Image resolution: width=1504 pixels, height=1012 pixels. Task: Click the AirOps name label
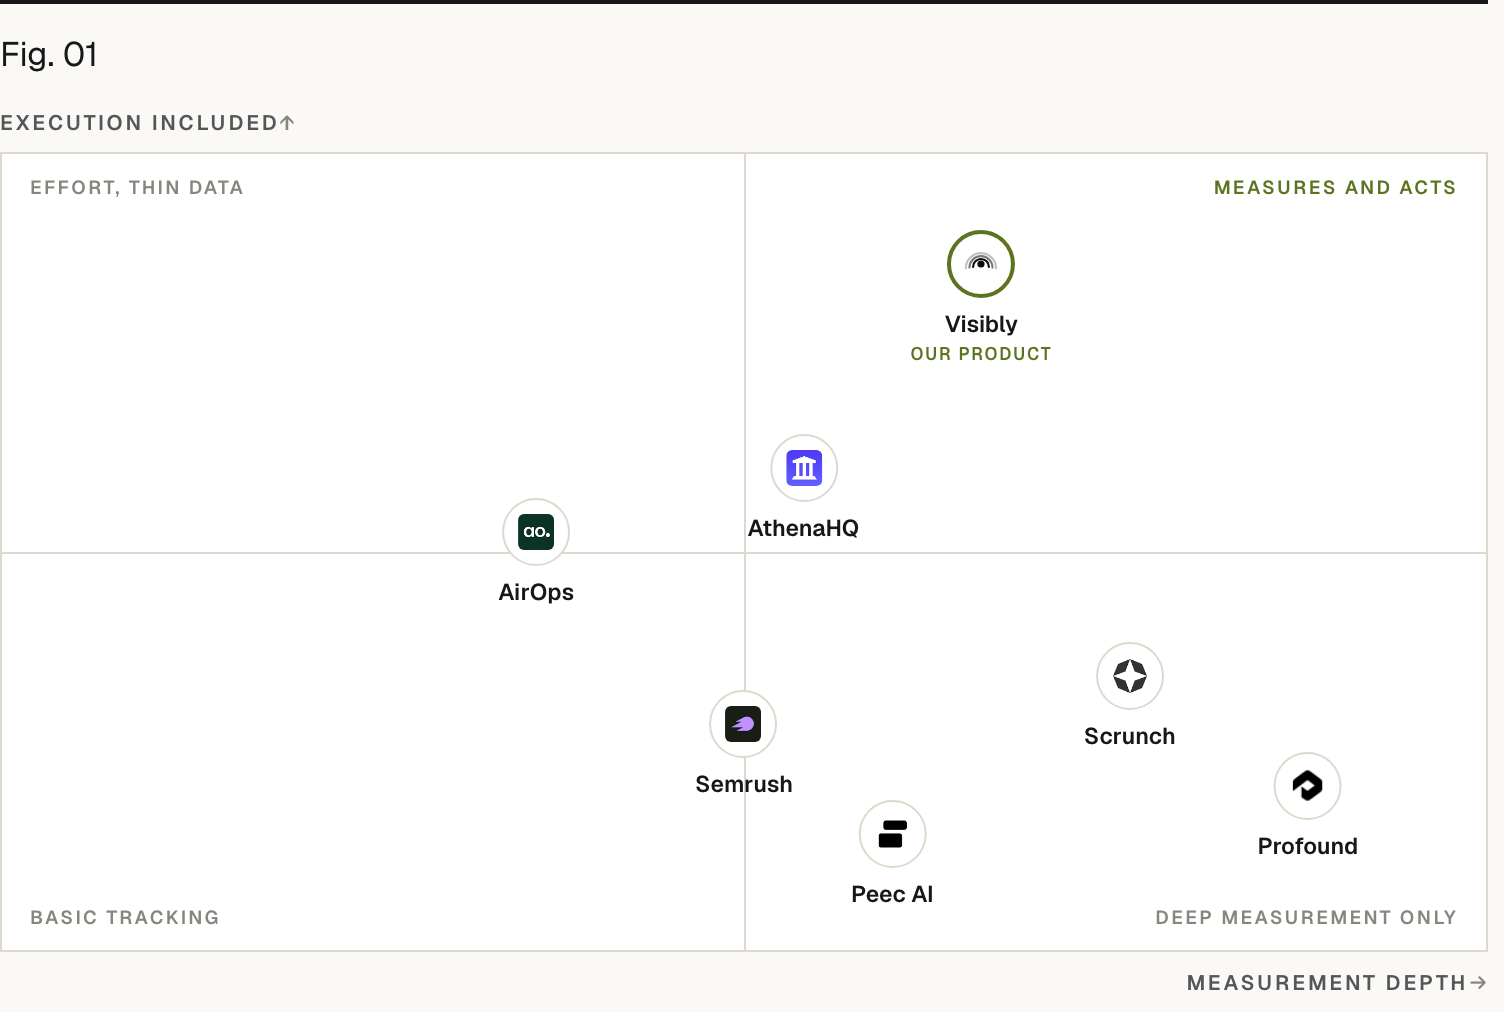pos(536,592)
